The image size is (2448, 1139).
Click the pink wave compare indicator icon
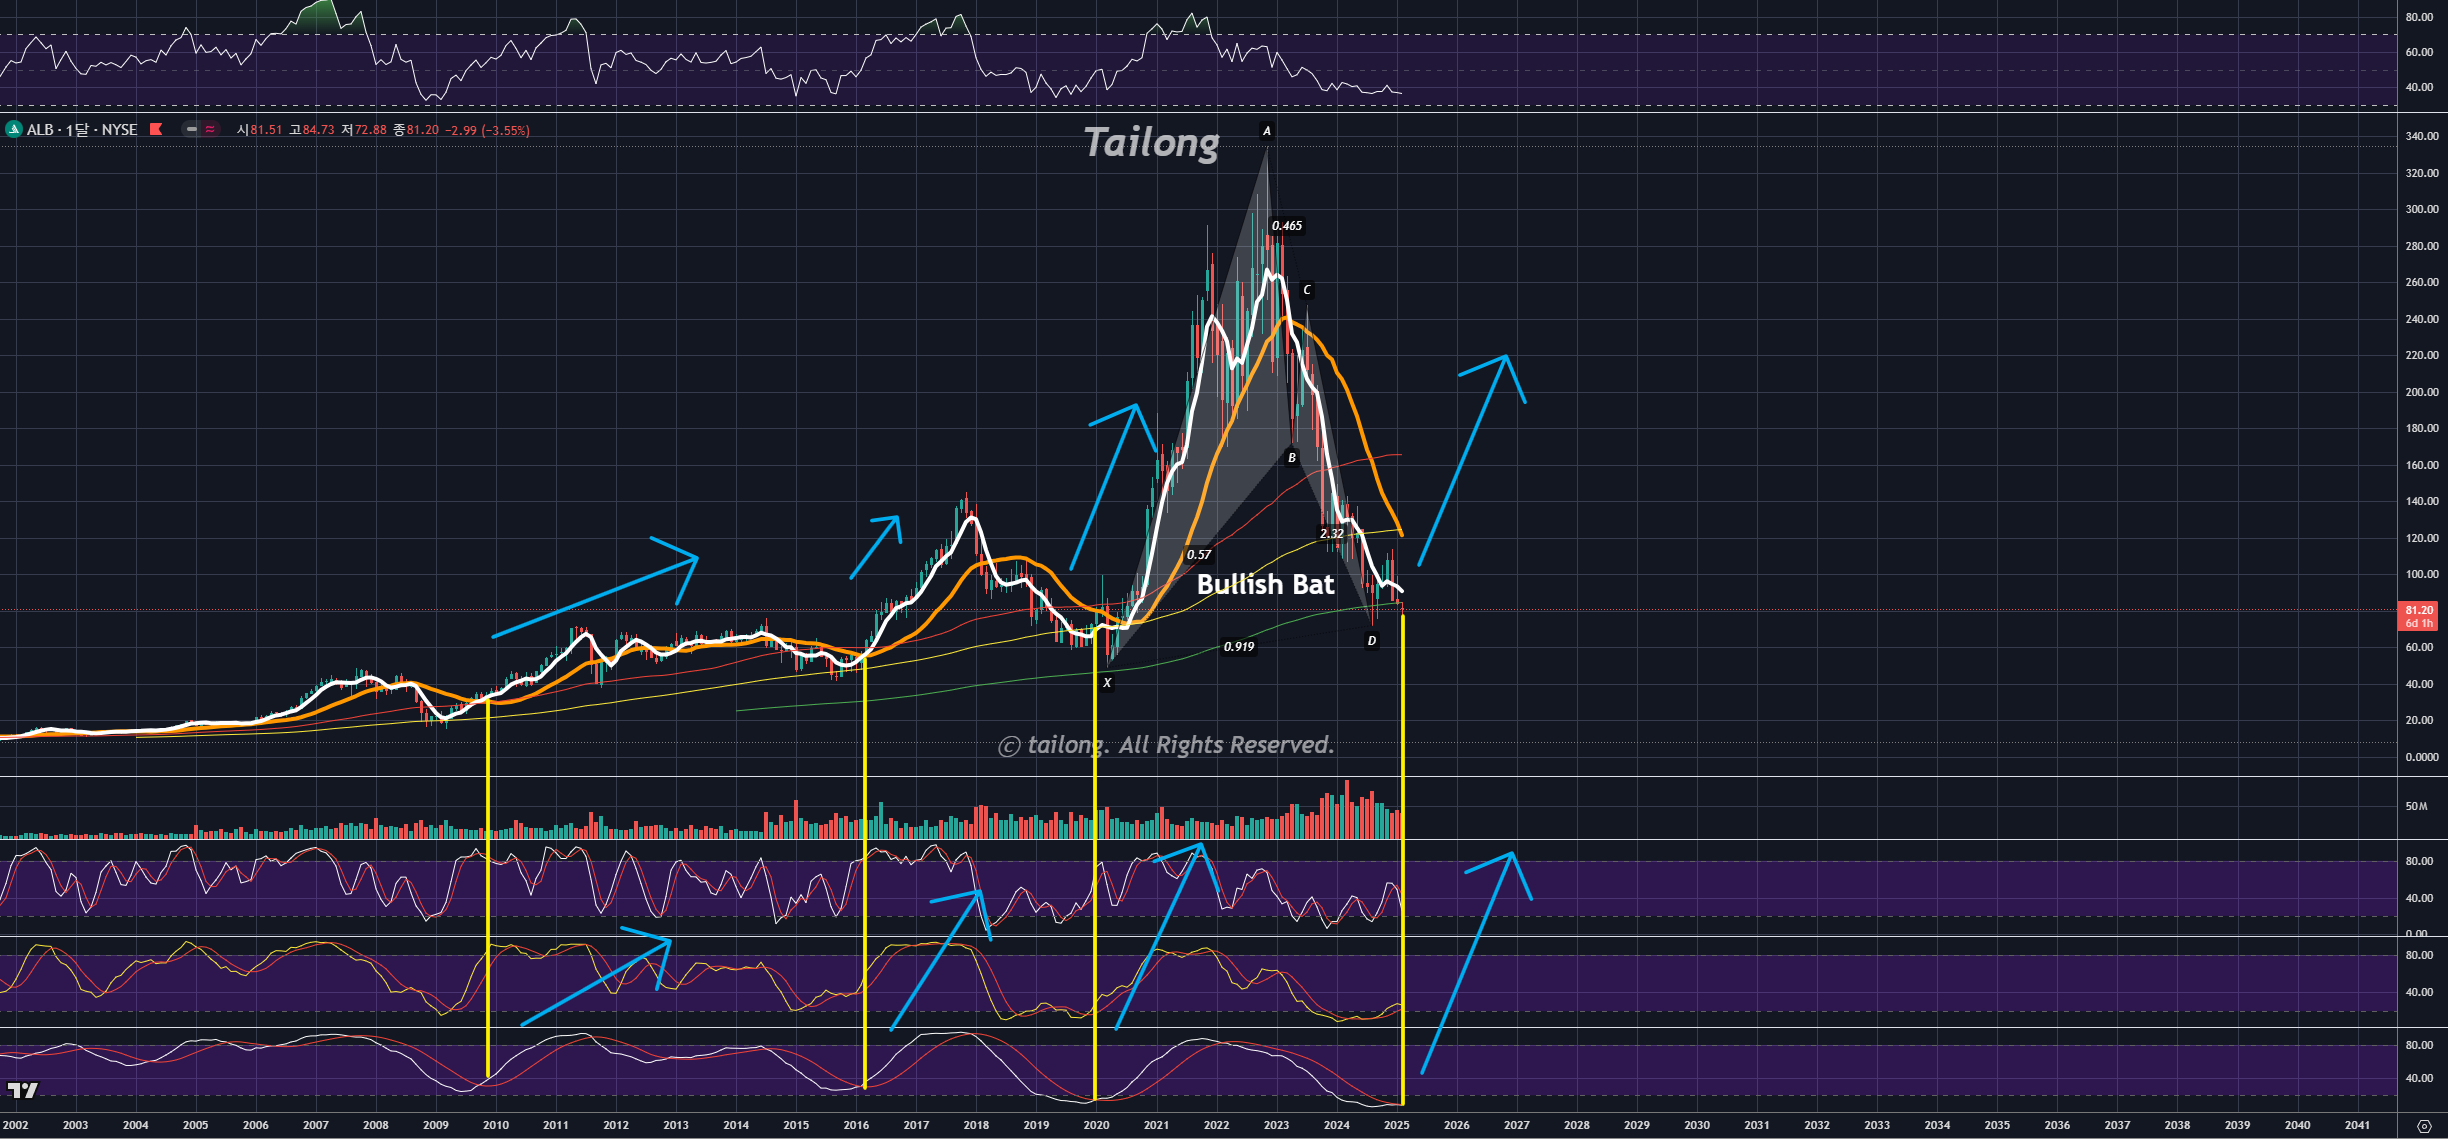210,129
